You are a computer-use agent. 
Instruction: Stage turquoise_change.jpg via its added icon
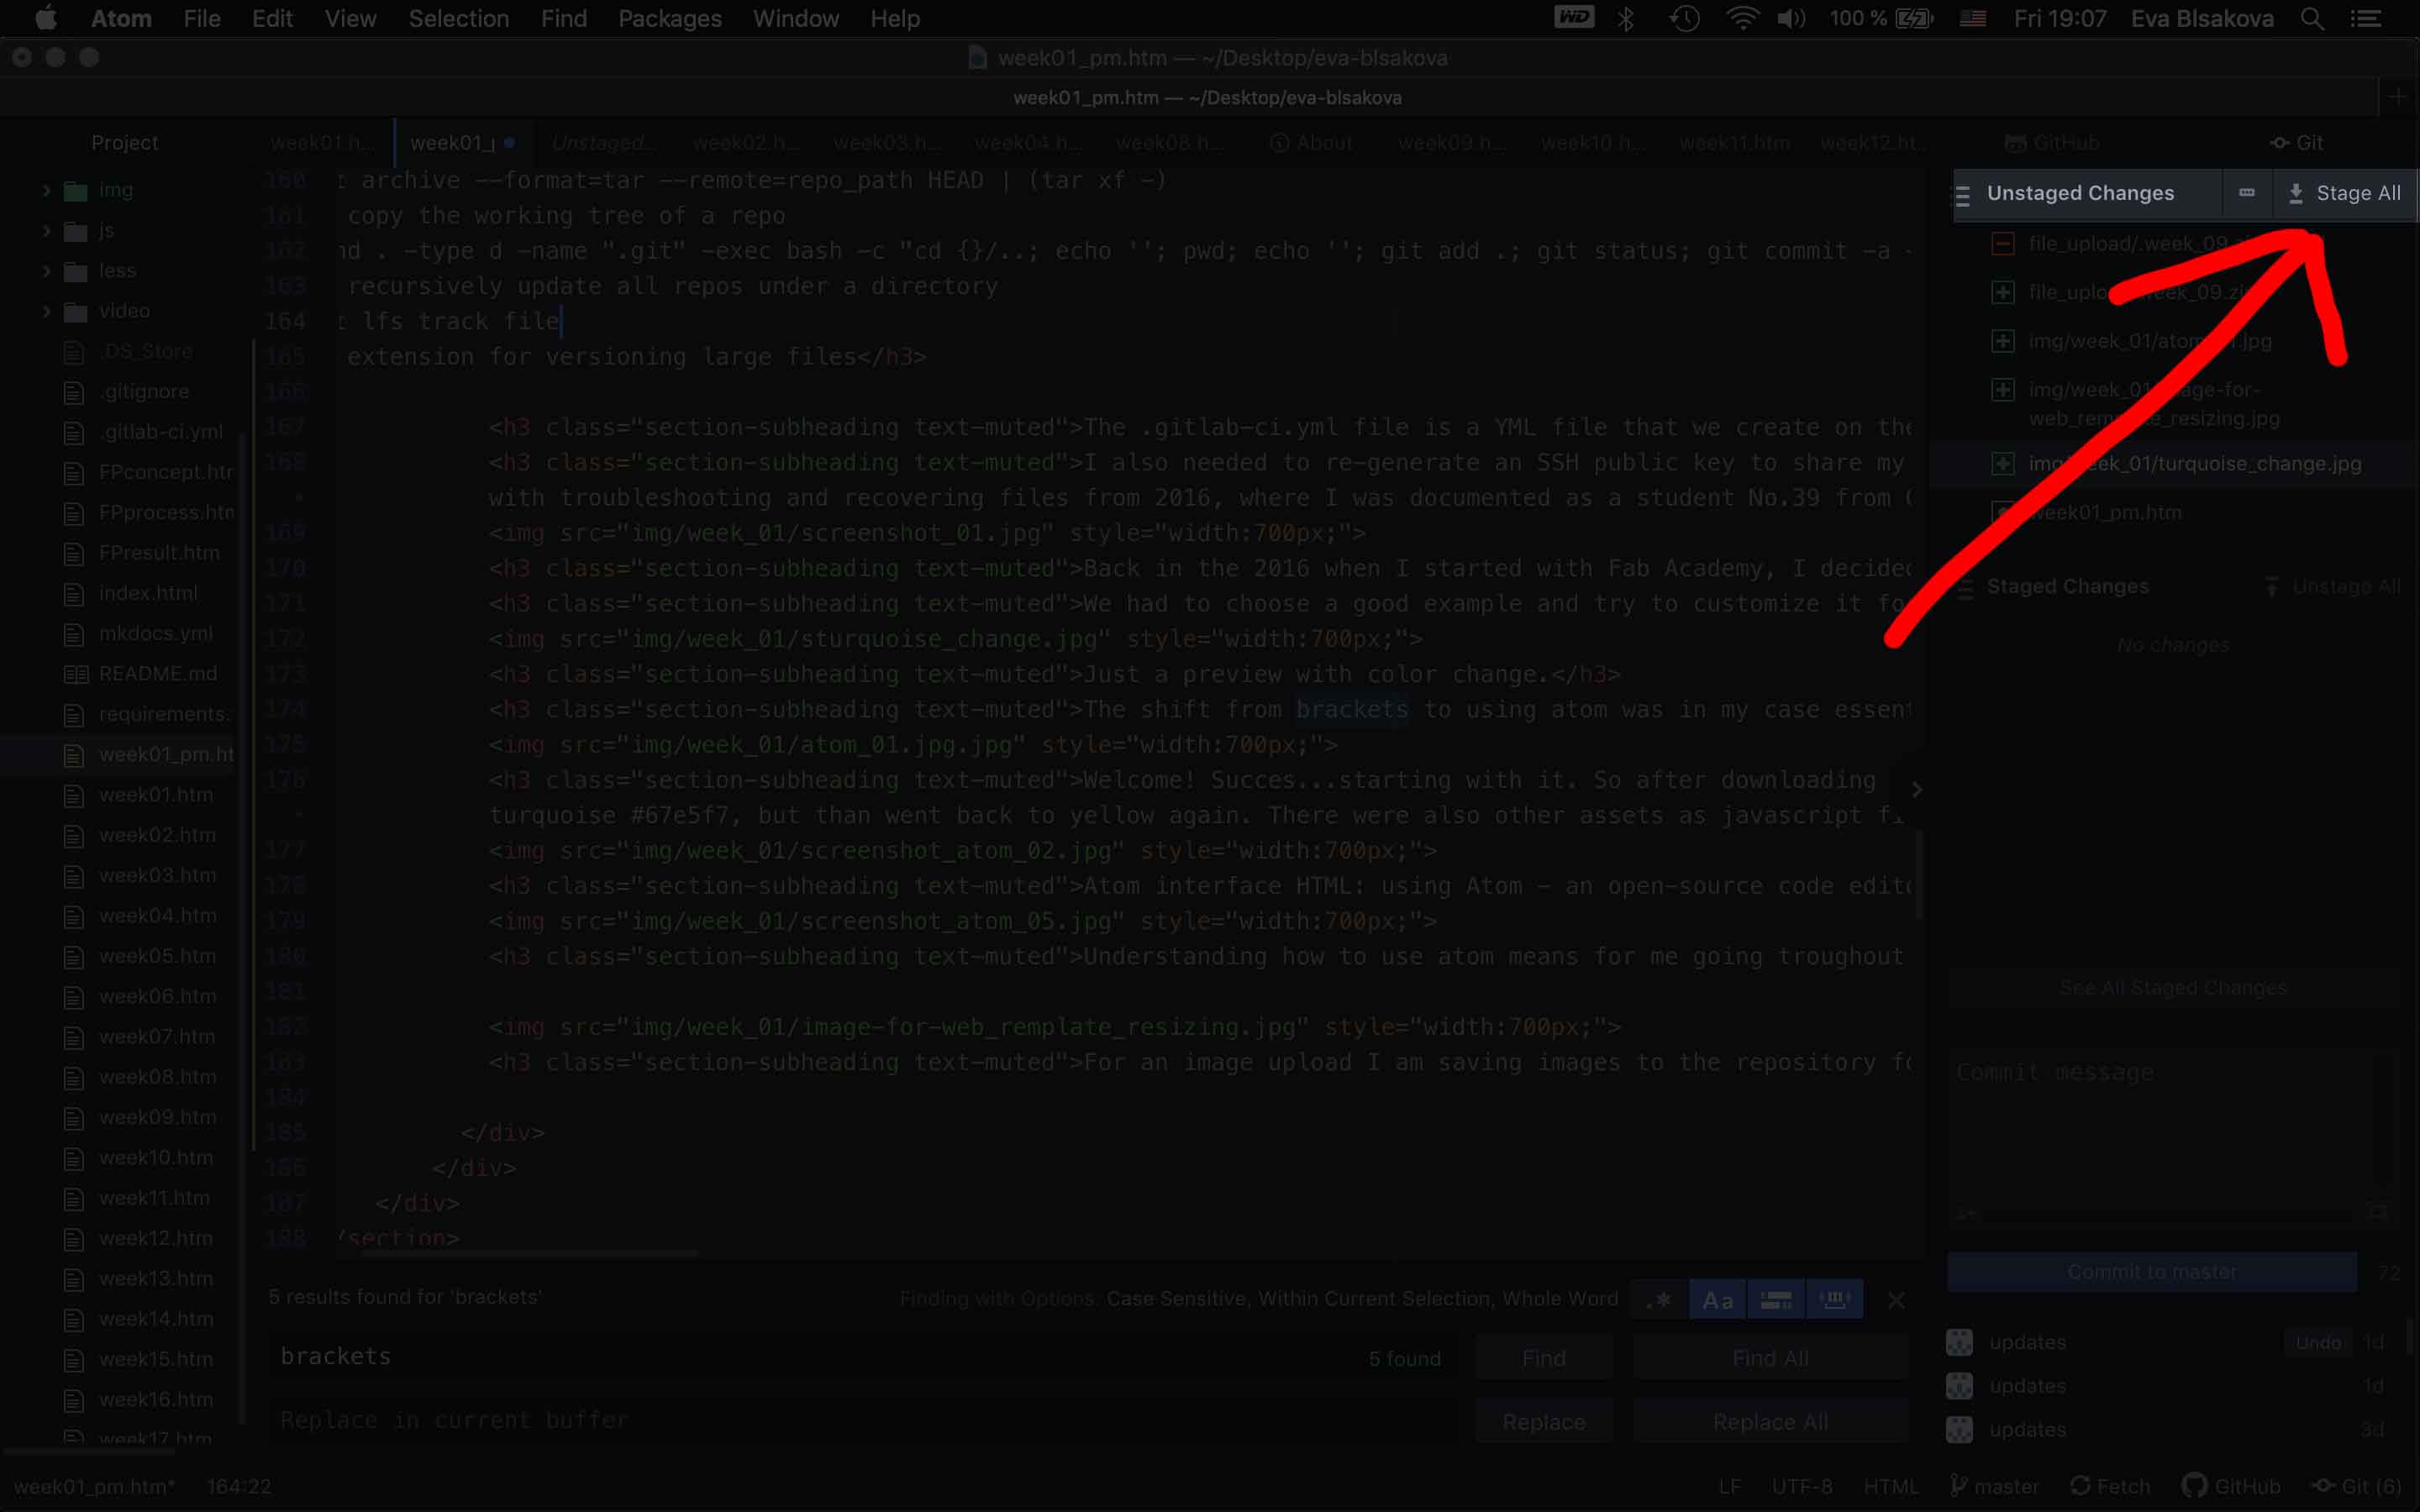pyautogui.click(x=2002, y=464)
